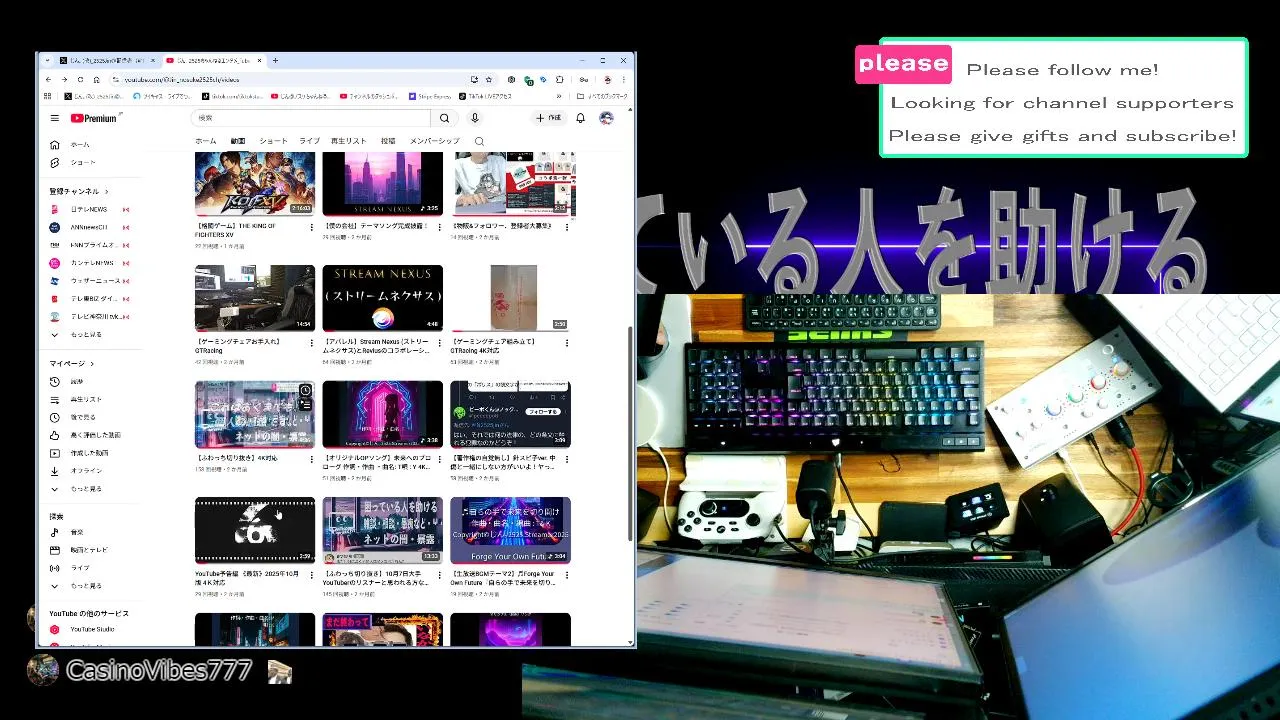Switch to the ライブ channel tab
This screenshot has height=720, width=1280.
tap(310, 142)
